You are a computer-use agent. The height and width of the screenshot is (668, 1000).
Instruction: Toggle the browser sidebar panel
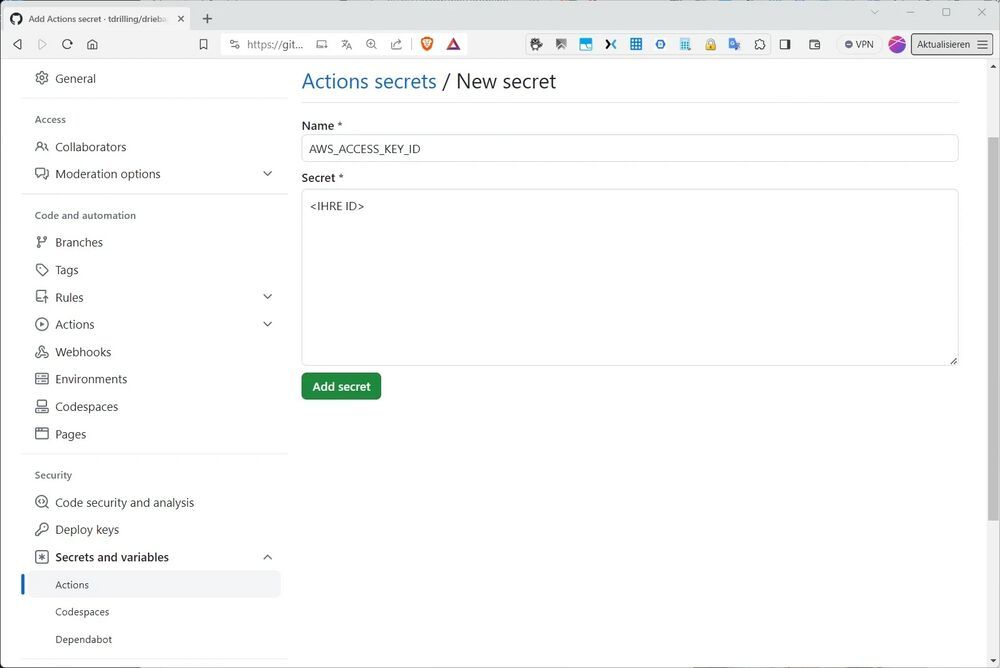pyautogui.click(x=785, y=44)
